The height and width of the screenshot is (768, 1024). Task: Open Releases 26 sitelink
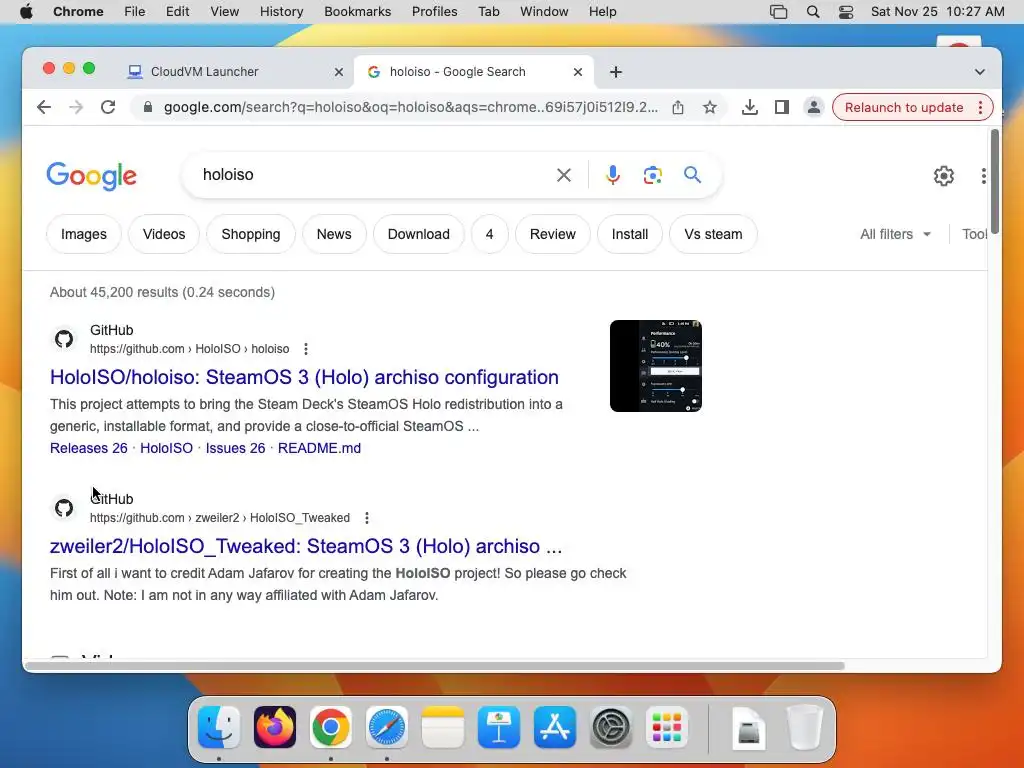[x=89, y=448]
